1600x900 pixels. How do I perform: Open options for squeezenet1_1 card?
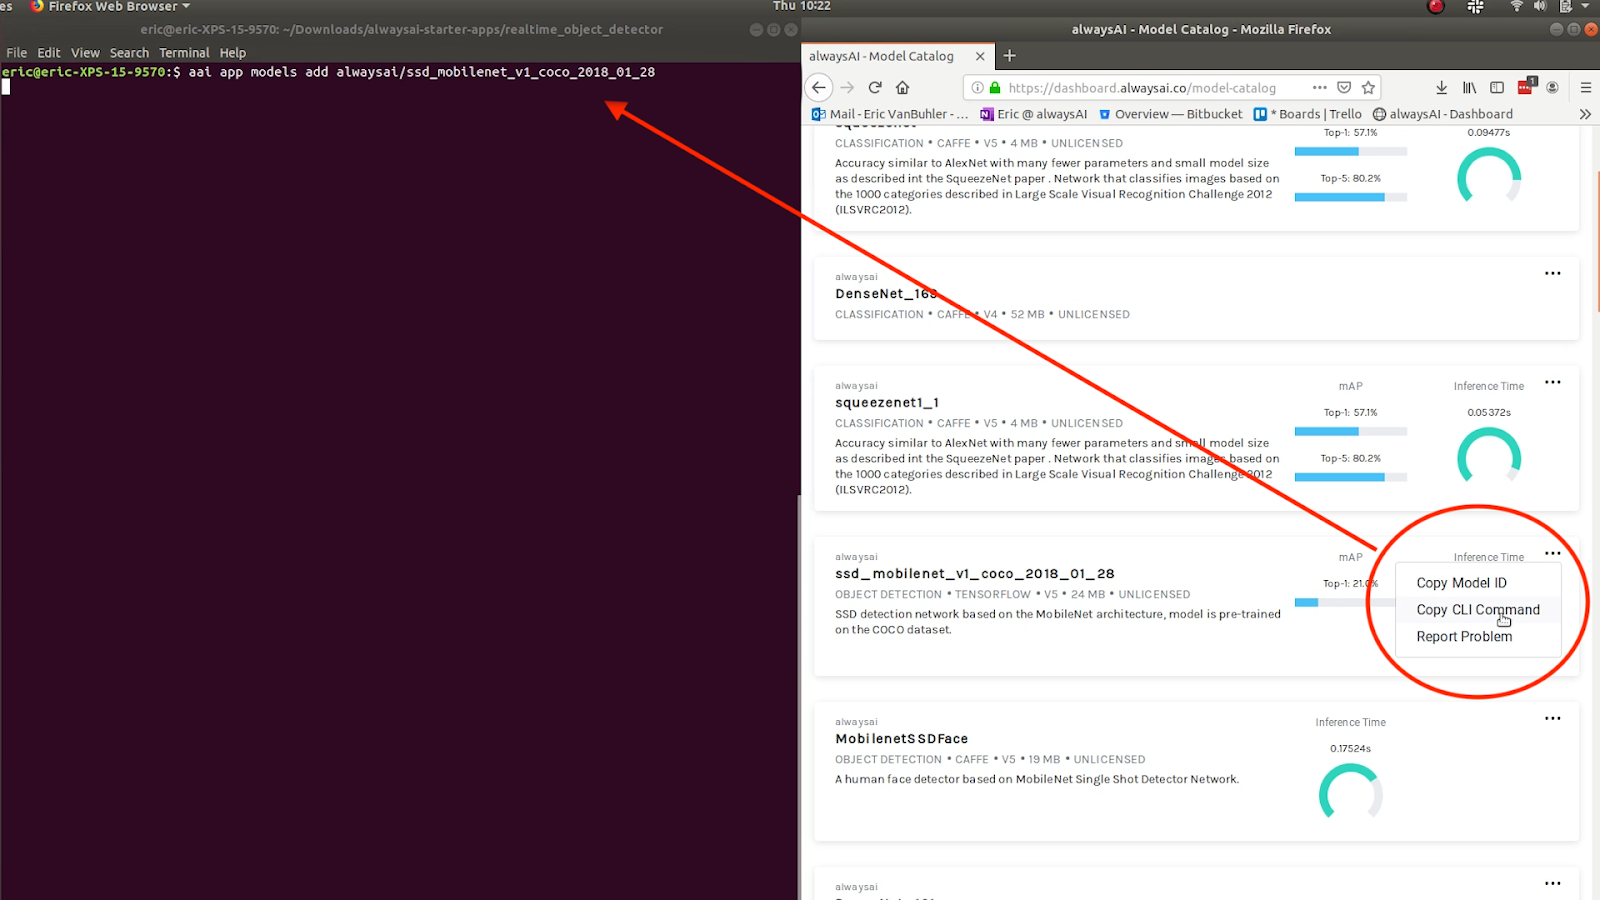point(1552,382)
